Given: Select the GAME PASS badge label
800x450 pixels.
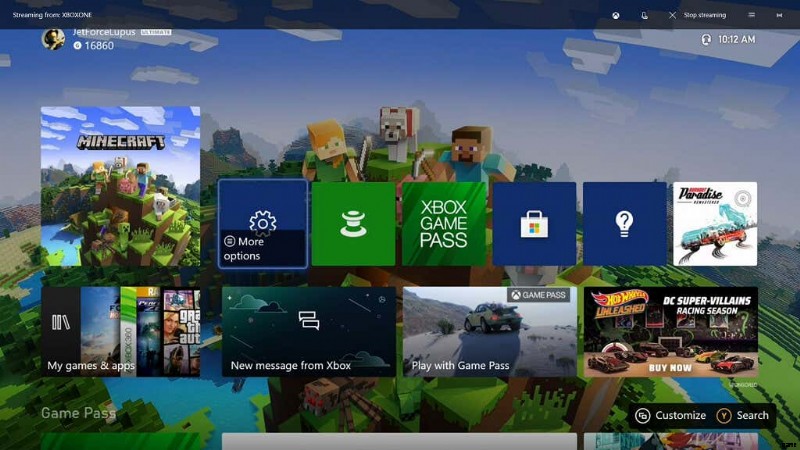Looking at the screenshot, I should (x=538, y=295).
